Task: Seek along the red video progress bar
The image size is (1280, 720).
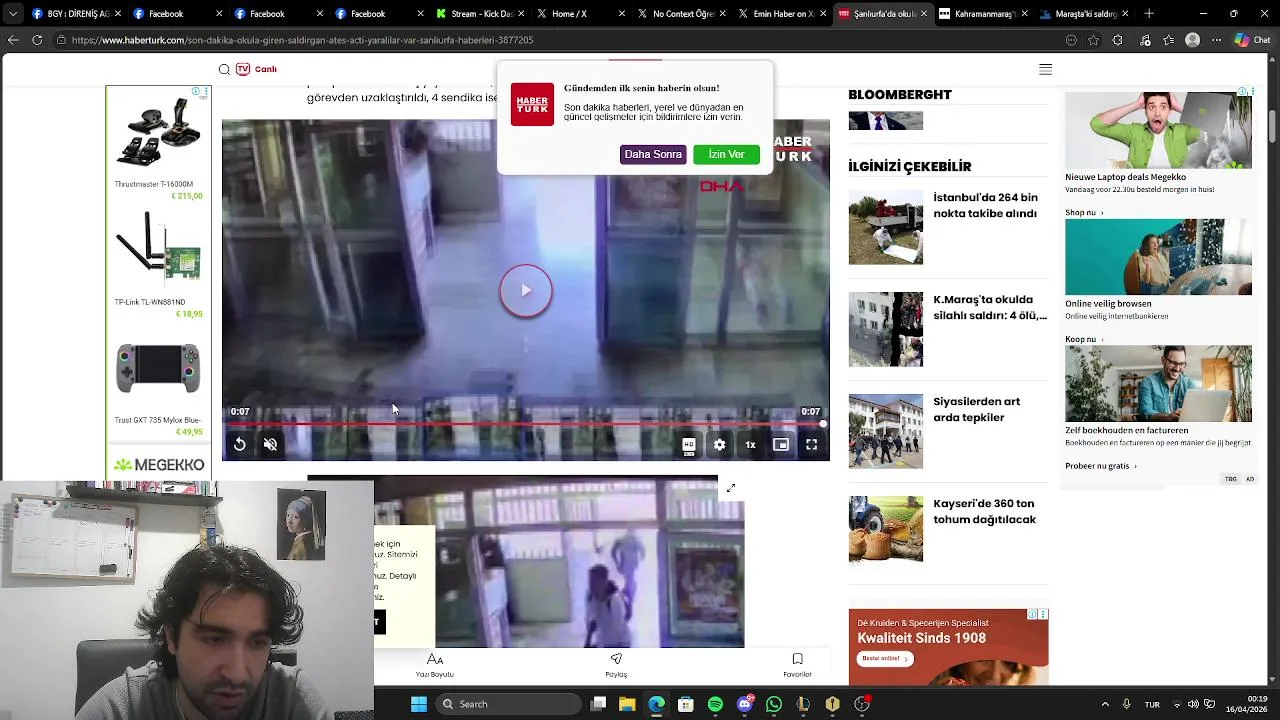Action: click(x=525, y=424)
